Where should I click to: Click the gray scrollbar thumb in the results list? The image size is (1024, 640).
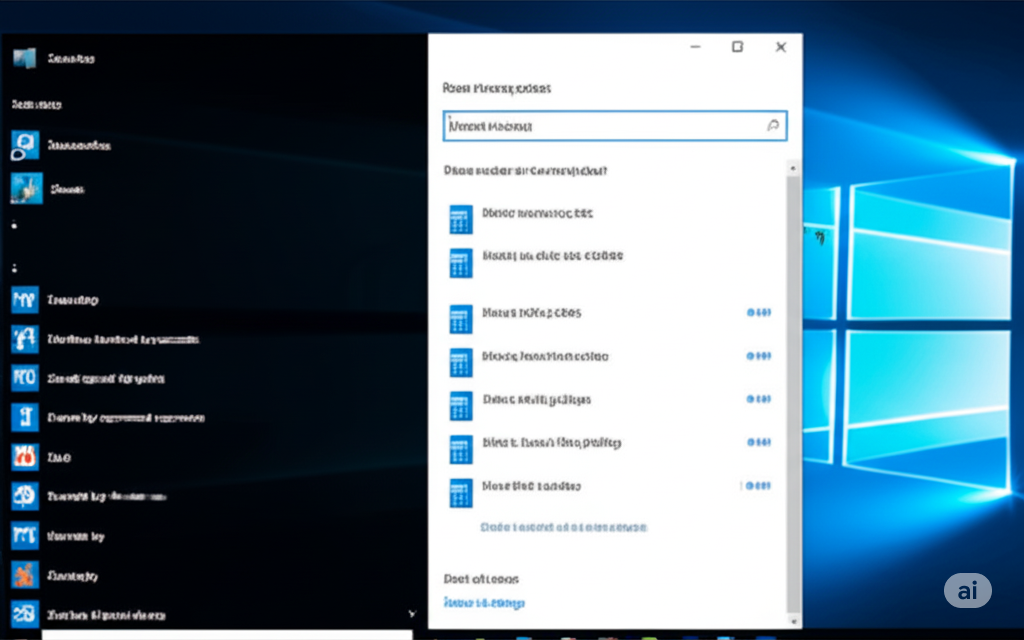[x=793, y=392]
